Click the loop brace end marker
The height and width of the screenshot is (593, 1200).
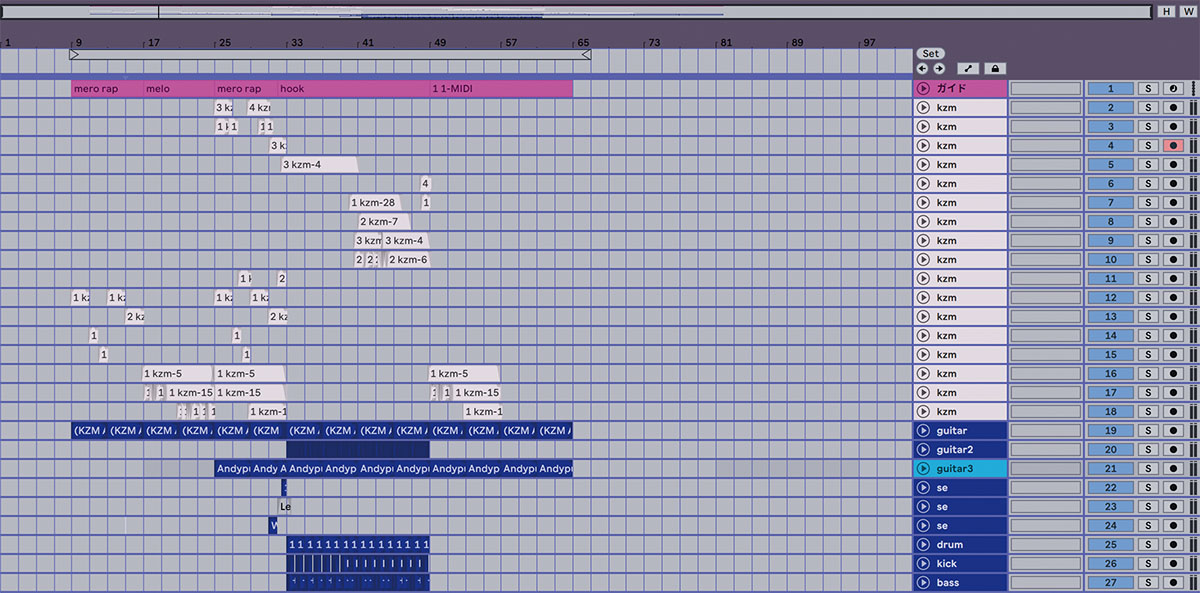[586, 55]
